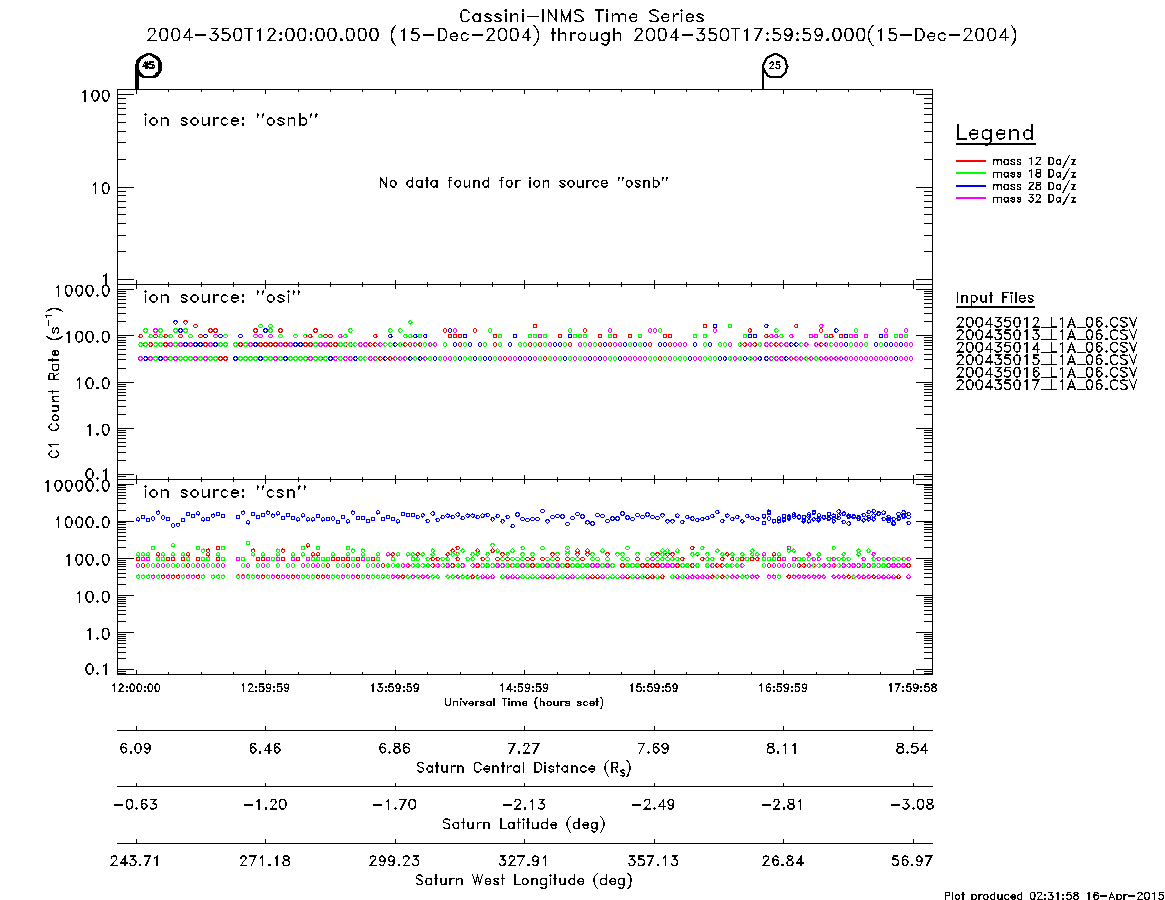Click the -1.70 latitude value
This screenshot has width=1165, height=900.
tap(395, 805)
